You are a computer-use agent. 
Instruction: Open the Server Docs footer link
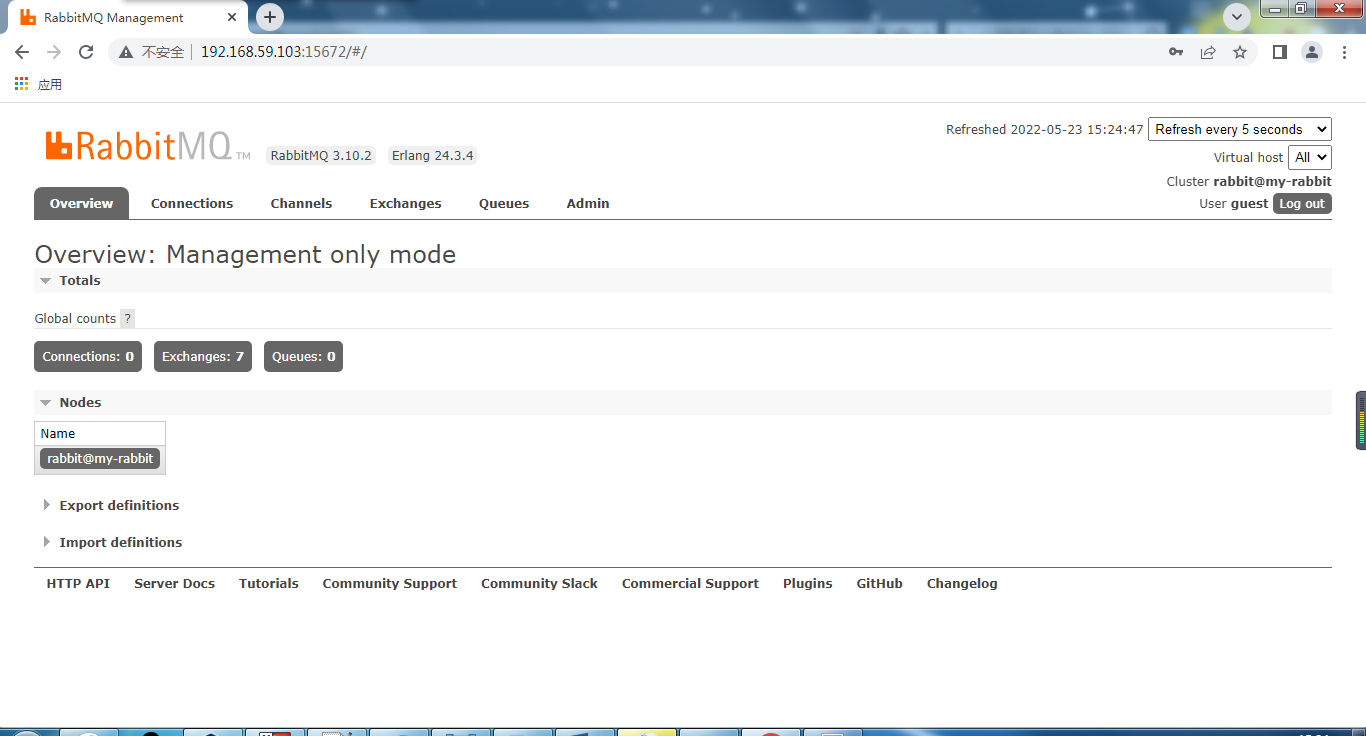click(x=174, y=584)
